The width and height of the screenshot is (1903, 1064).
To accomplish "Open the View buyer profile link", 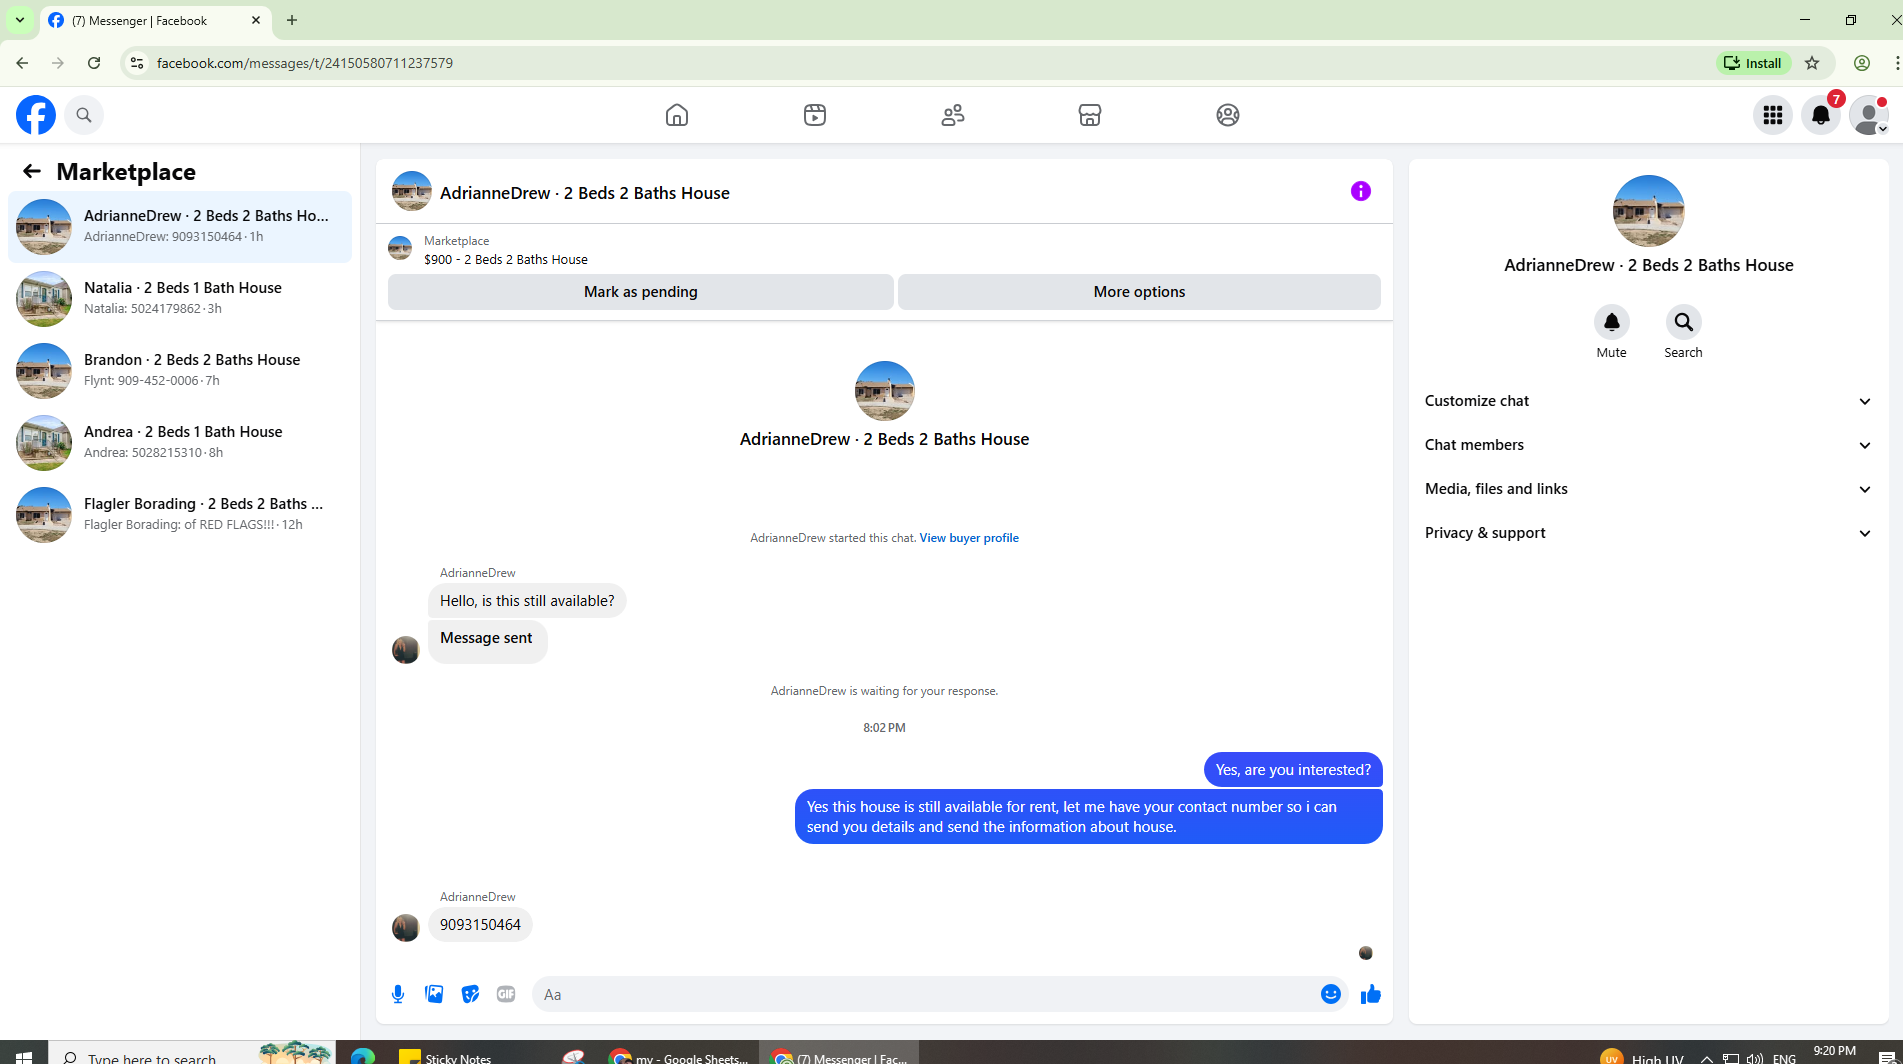I will tap(969, 538).
